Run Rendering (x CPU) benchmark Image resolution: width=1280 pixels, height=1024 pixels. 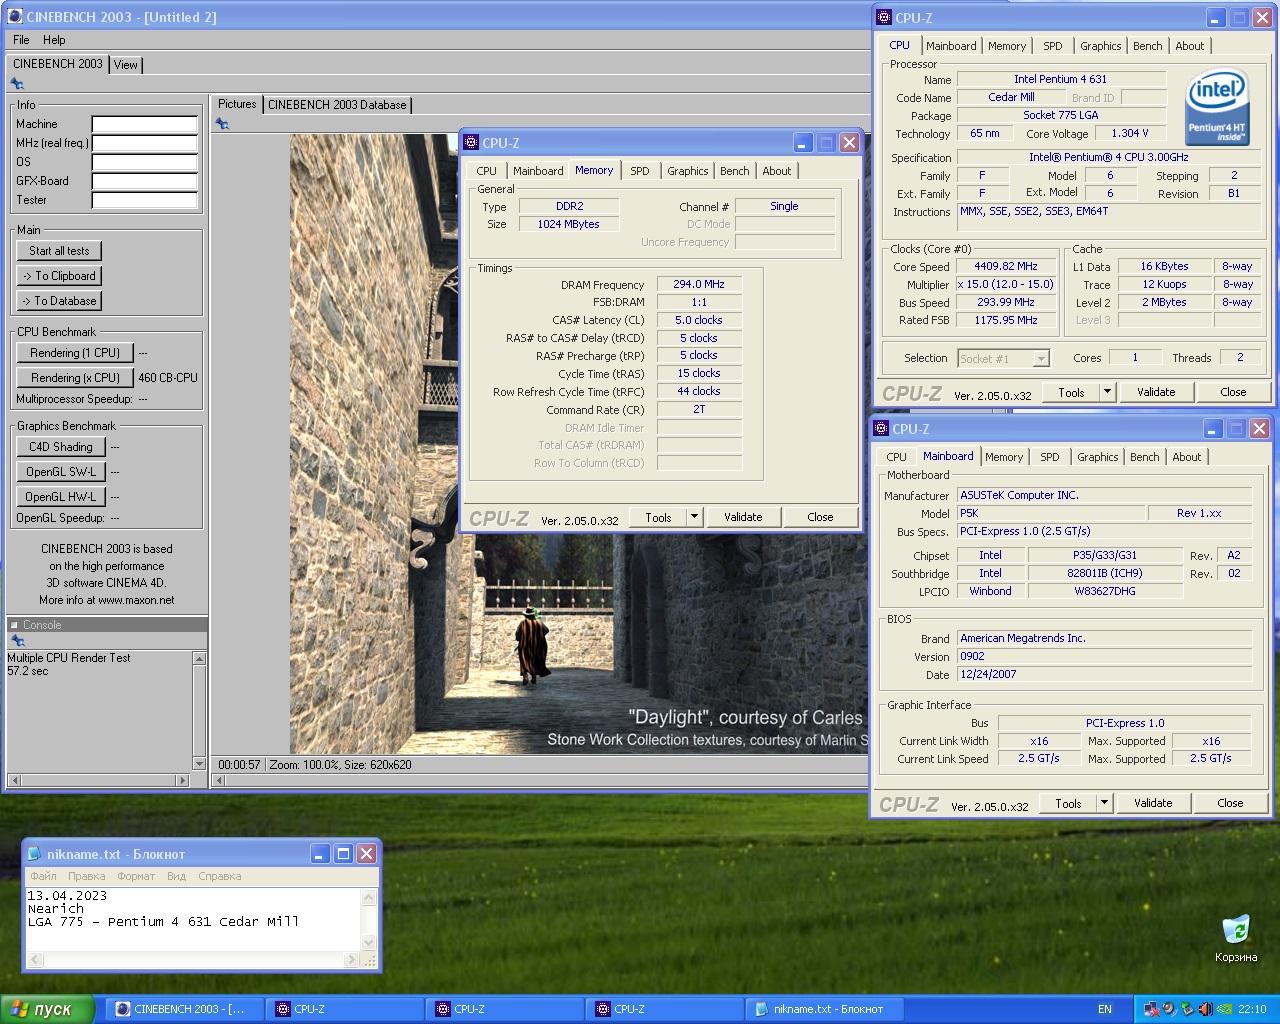(75, 378)
